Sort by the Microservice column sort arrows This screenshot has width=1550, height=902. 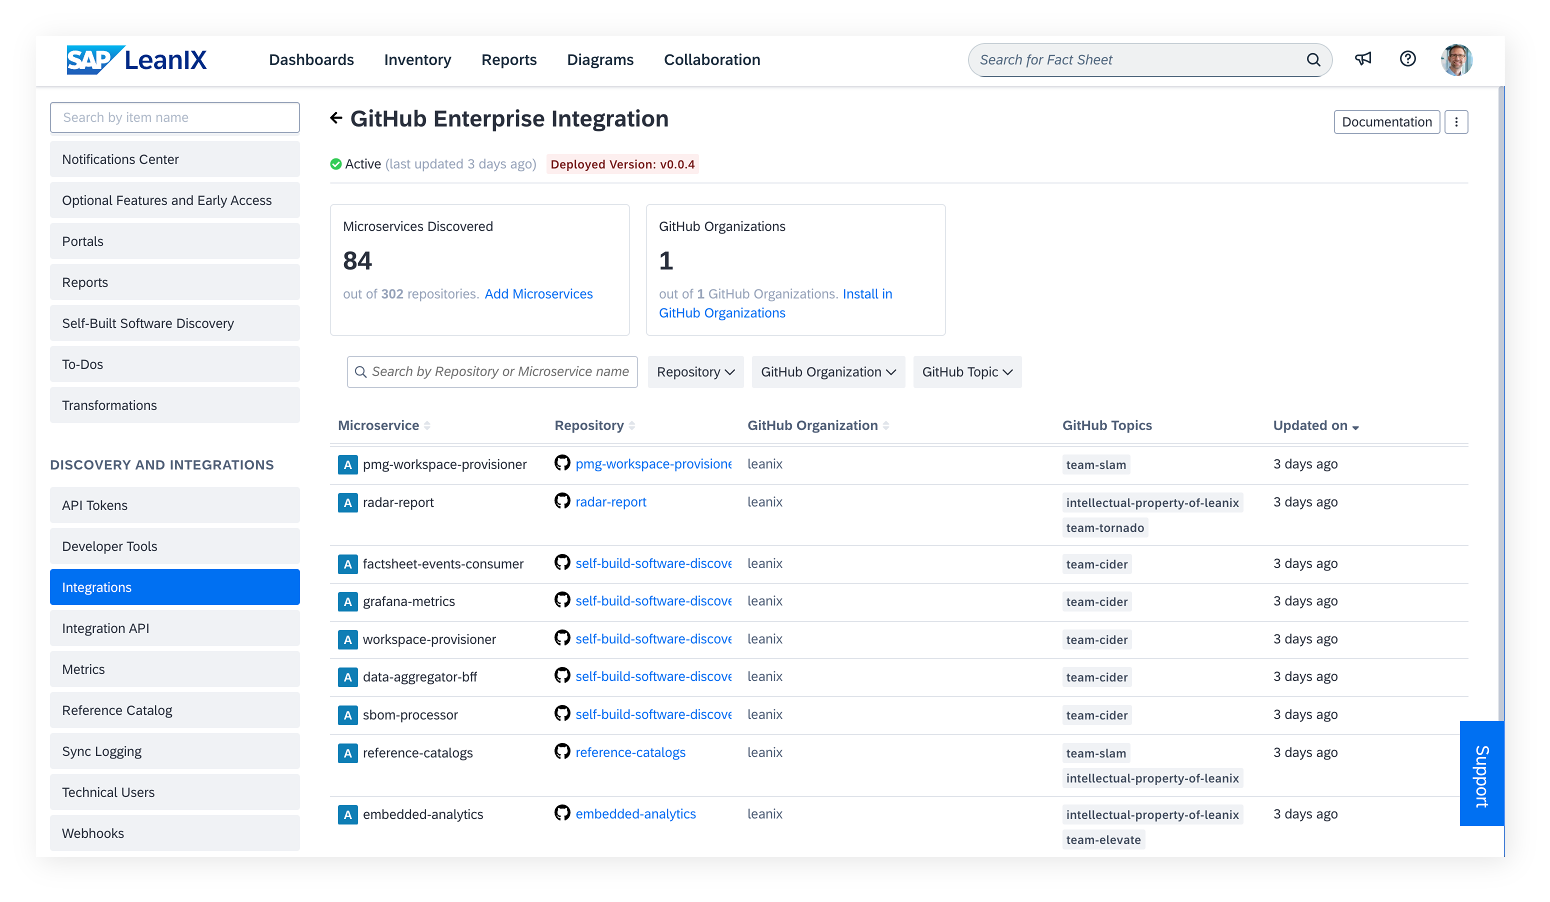point(427,426)
